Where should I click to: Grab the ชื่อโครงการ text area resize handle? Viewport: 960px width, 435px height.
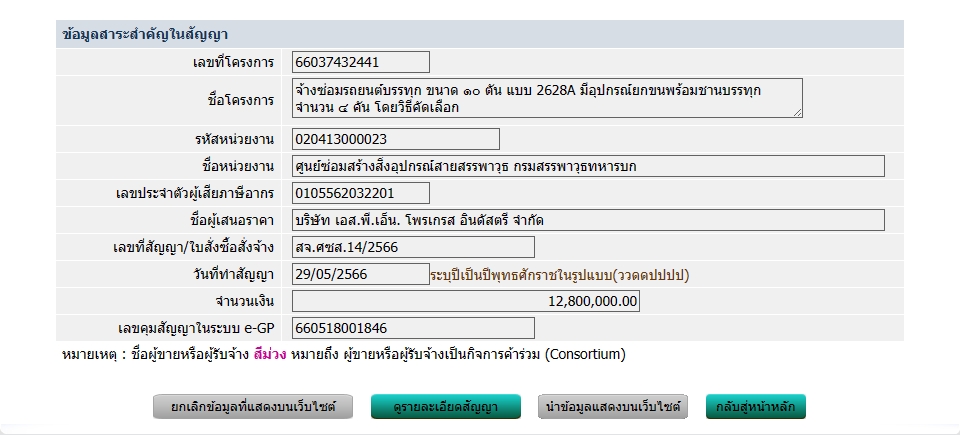click(797, 113)
